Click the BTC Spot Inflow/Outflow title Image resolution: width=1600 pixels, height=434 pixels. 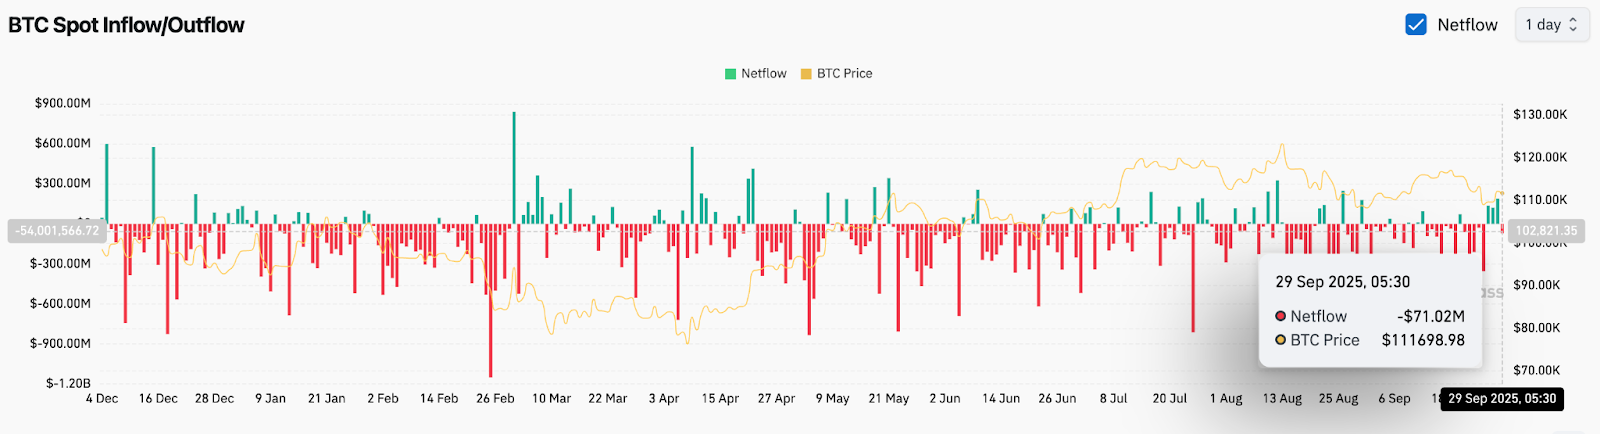click(x=126, y=25)
